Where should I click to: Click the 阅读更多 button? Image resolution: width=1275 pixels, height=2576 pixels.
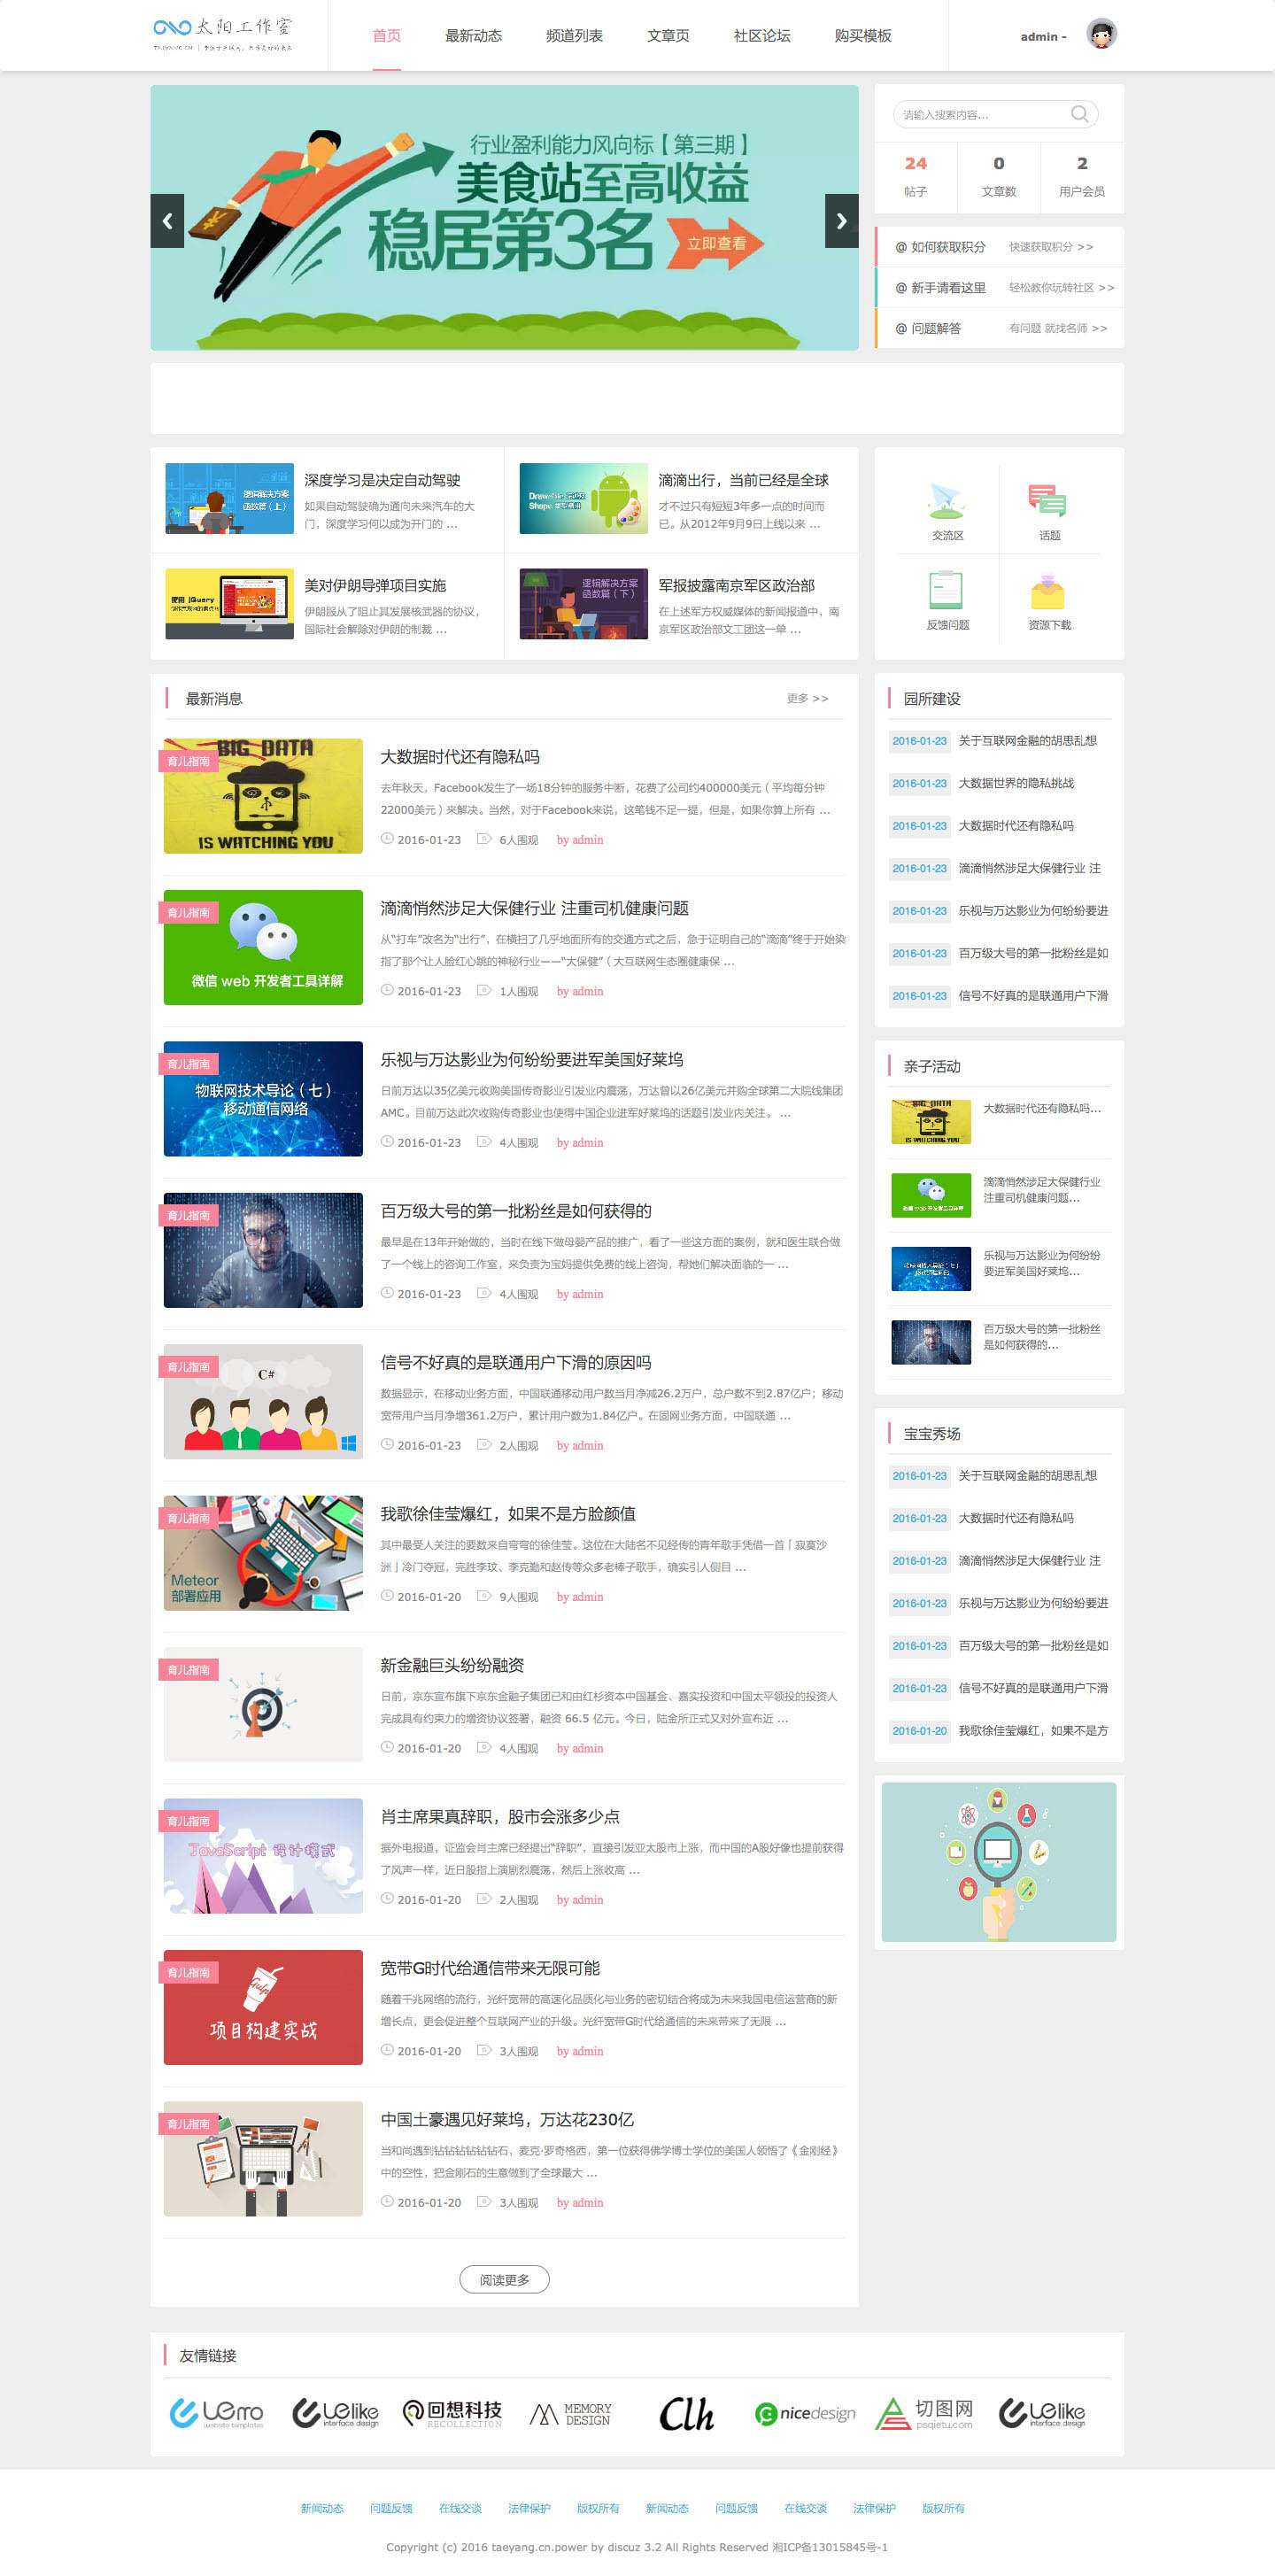click(504, 2280)
